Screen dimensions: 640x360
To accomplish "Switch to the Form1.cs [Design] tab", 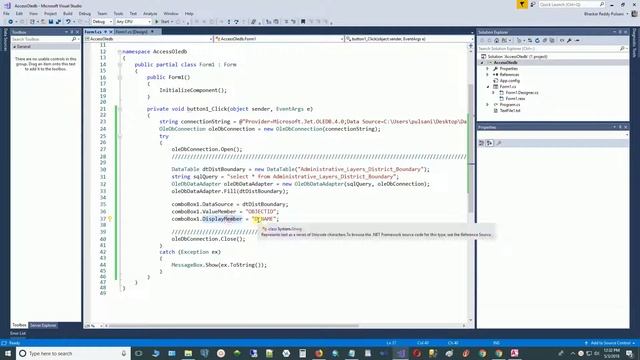I will tap(131, 32).
